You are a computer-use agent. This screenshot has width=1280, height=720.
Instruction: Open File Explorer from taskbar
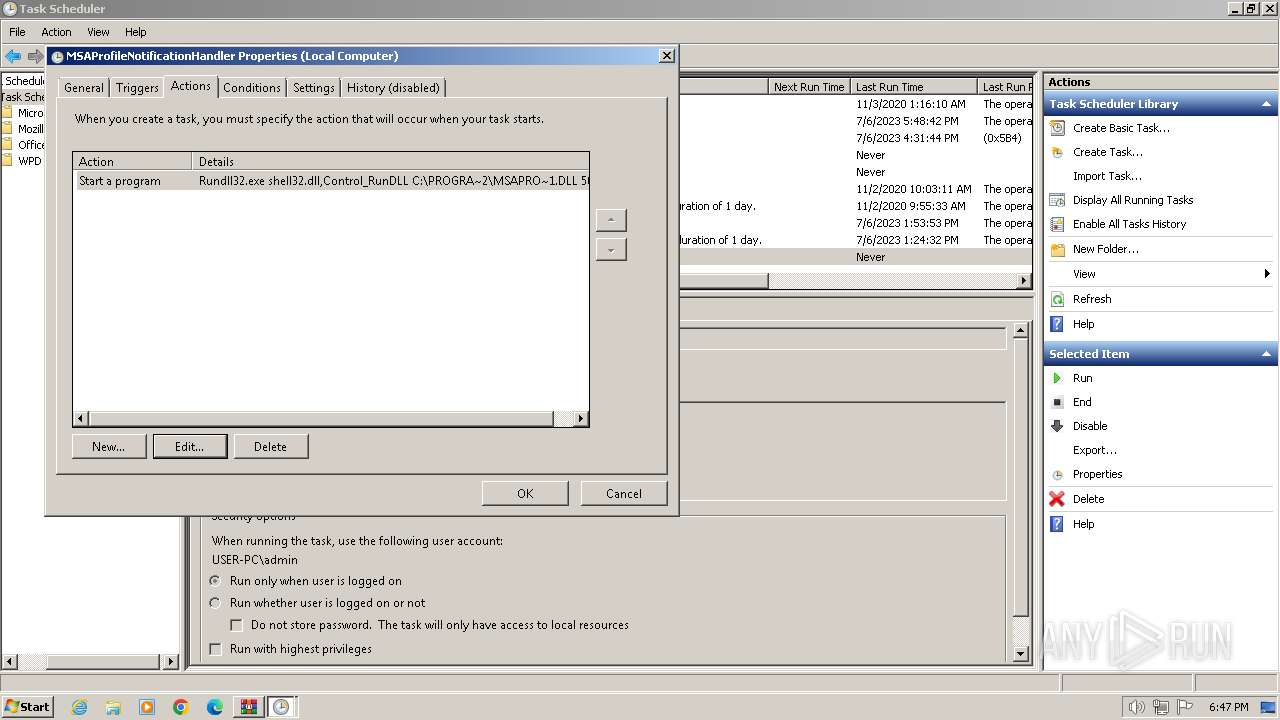(x=113, y=707)
